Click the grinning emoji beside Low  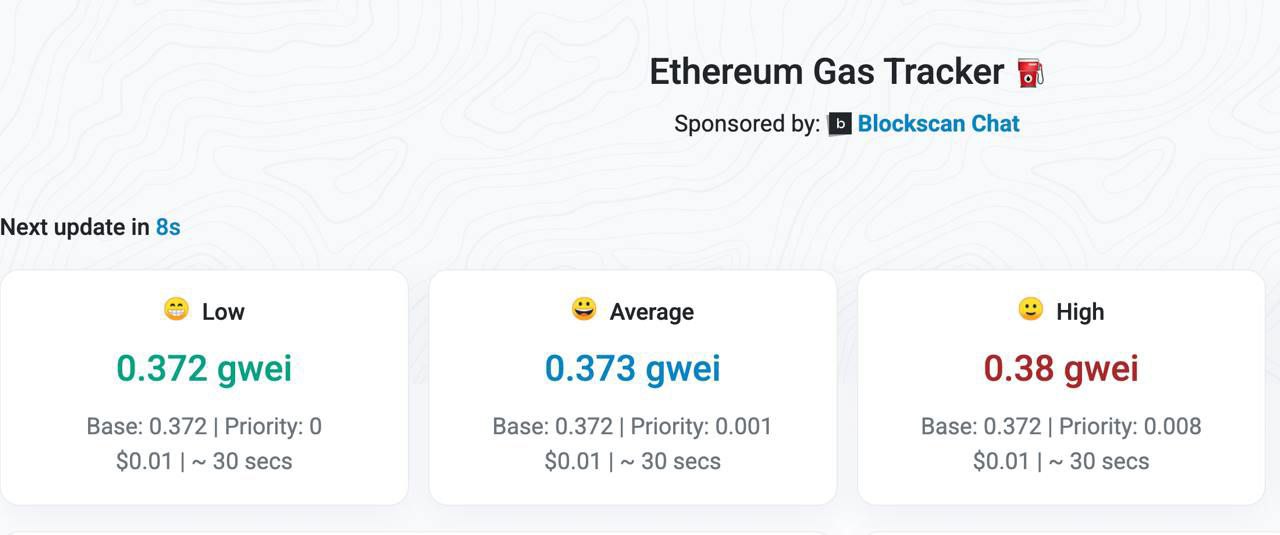176,310
